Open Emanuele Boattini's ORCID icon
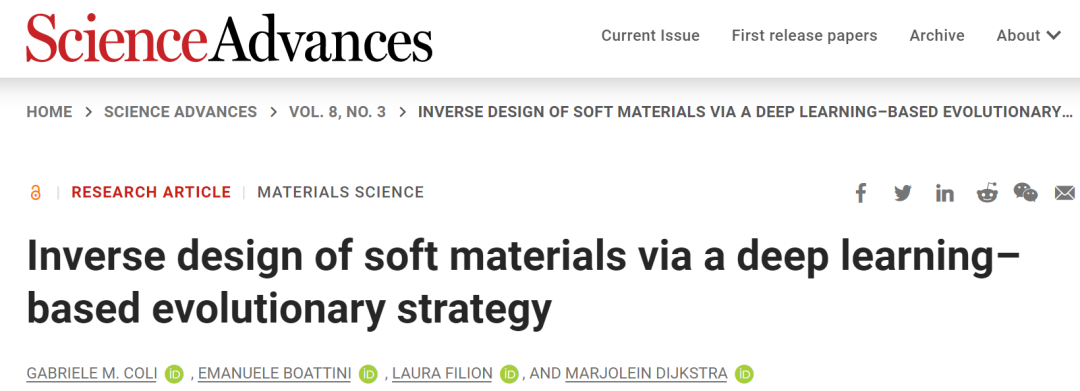Screen dimensions: 1080x391 368,374
